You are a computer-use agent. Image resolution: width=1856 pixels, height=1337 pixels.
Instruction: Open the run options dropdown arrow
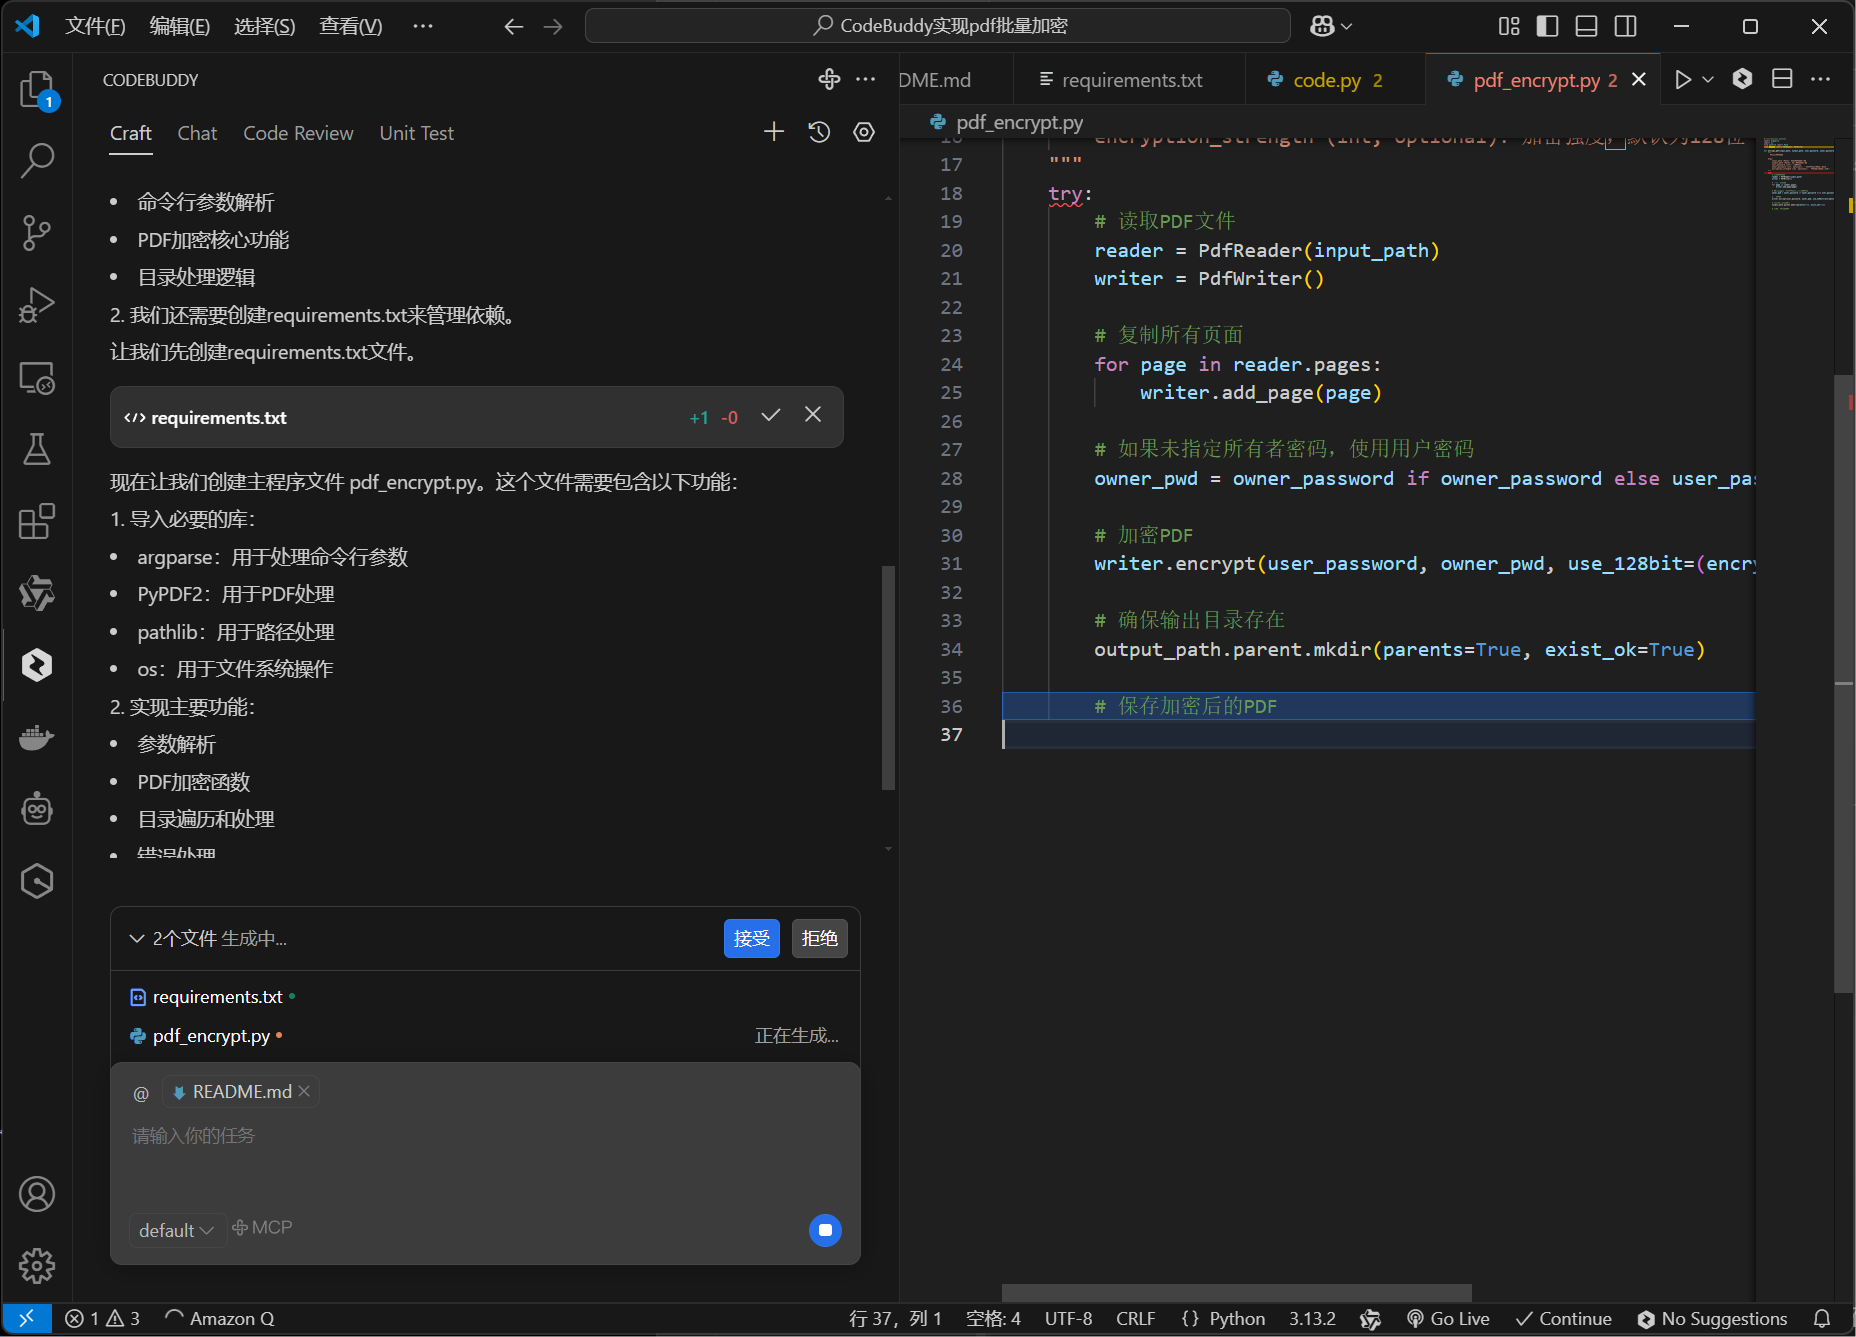(1708, 79)
